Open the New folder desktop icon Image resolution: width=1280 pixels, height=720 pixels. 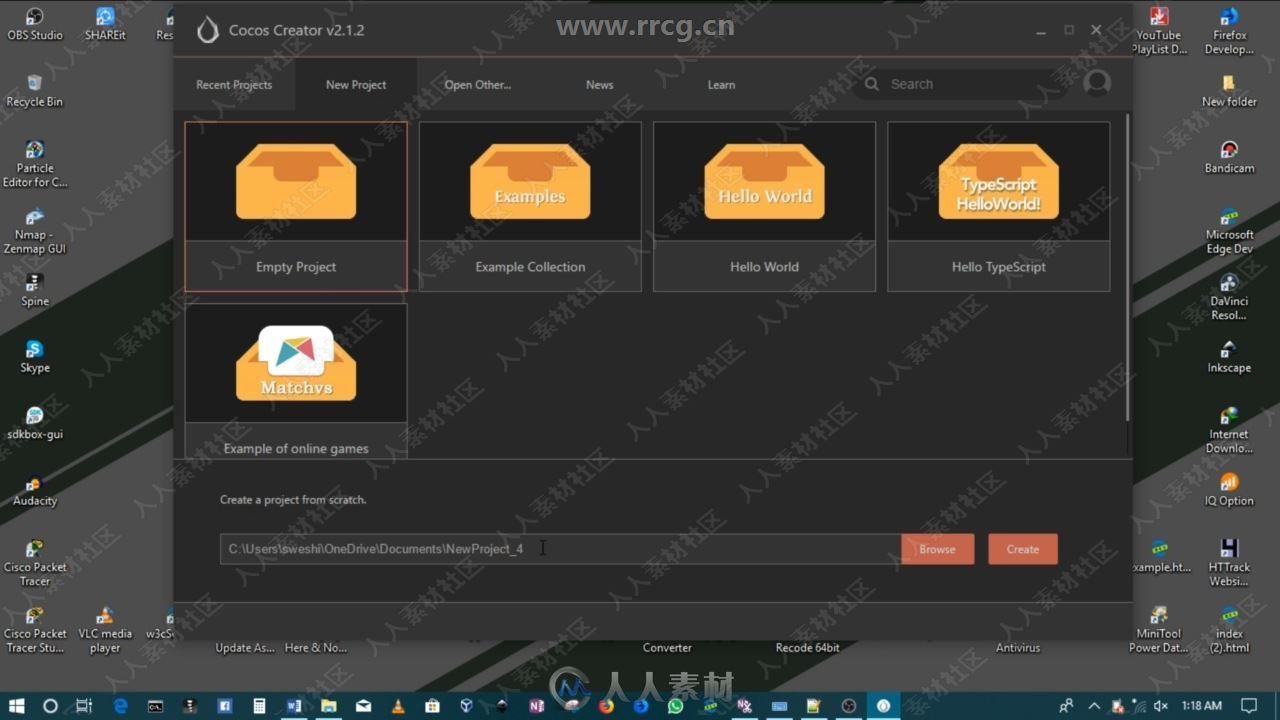1229,90
